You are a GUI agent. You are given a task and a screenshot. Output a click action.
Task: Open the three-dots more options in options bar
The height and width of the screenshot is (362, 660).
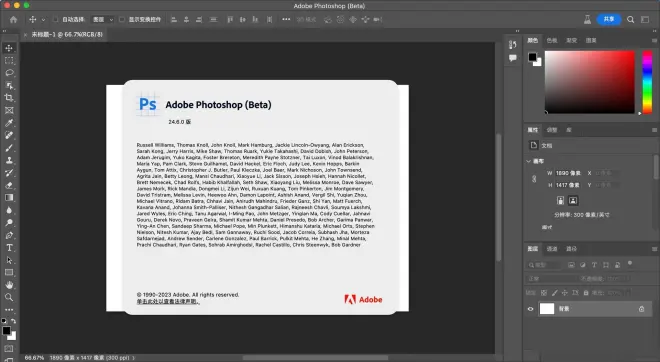click(286, 19)
